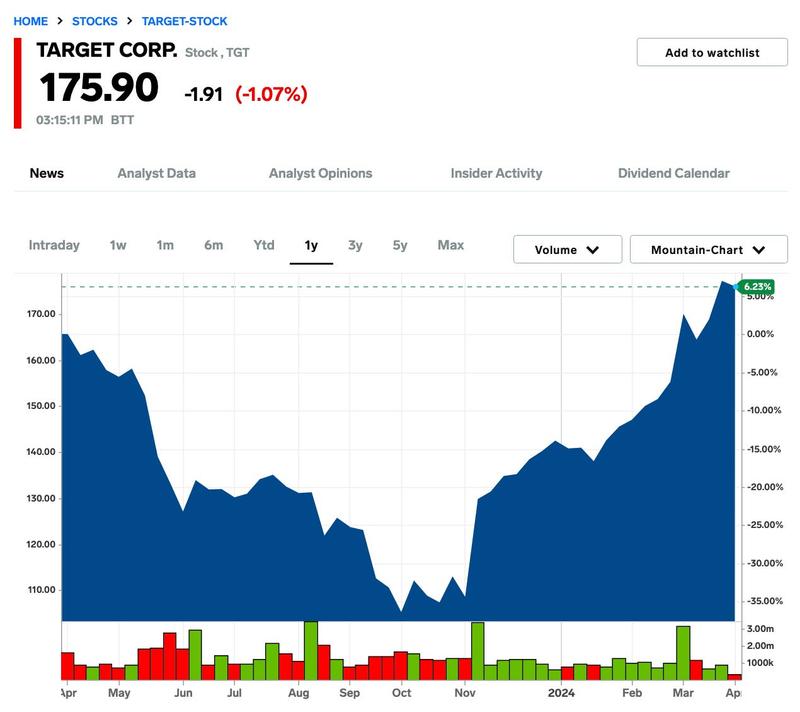Show the 3y chart range
The height and width of the screenshot is (712, 800).
coord(355,245)
